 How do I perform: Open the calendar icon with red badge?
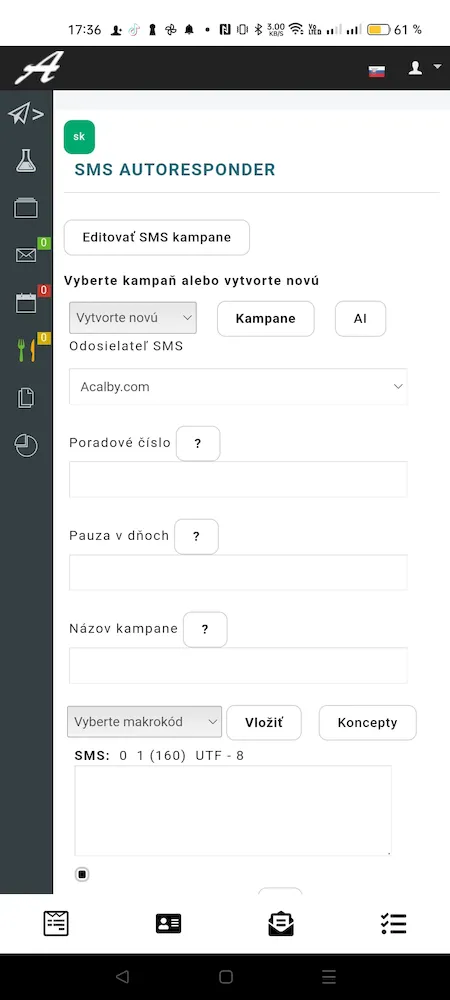[x=26, y=303]
